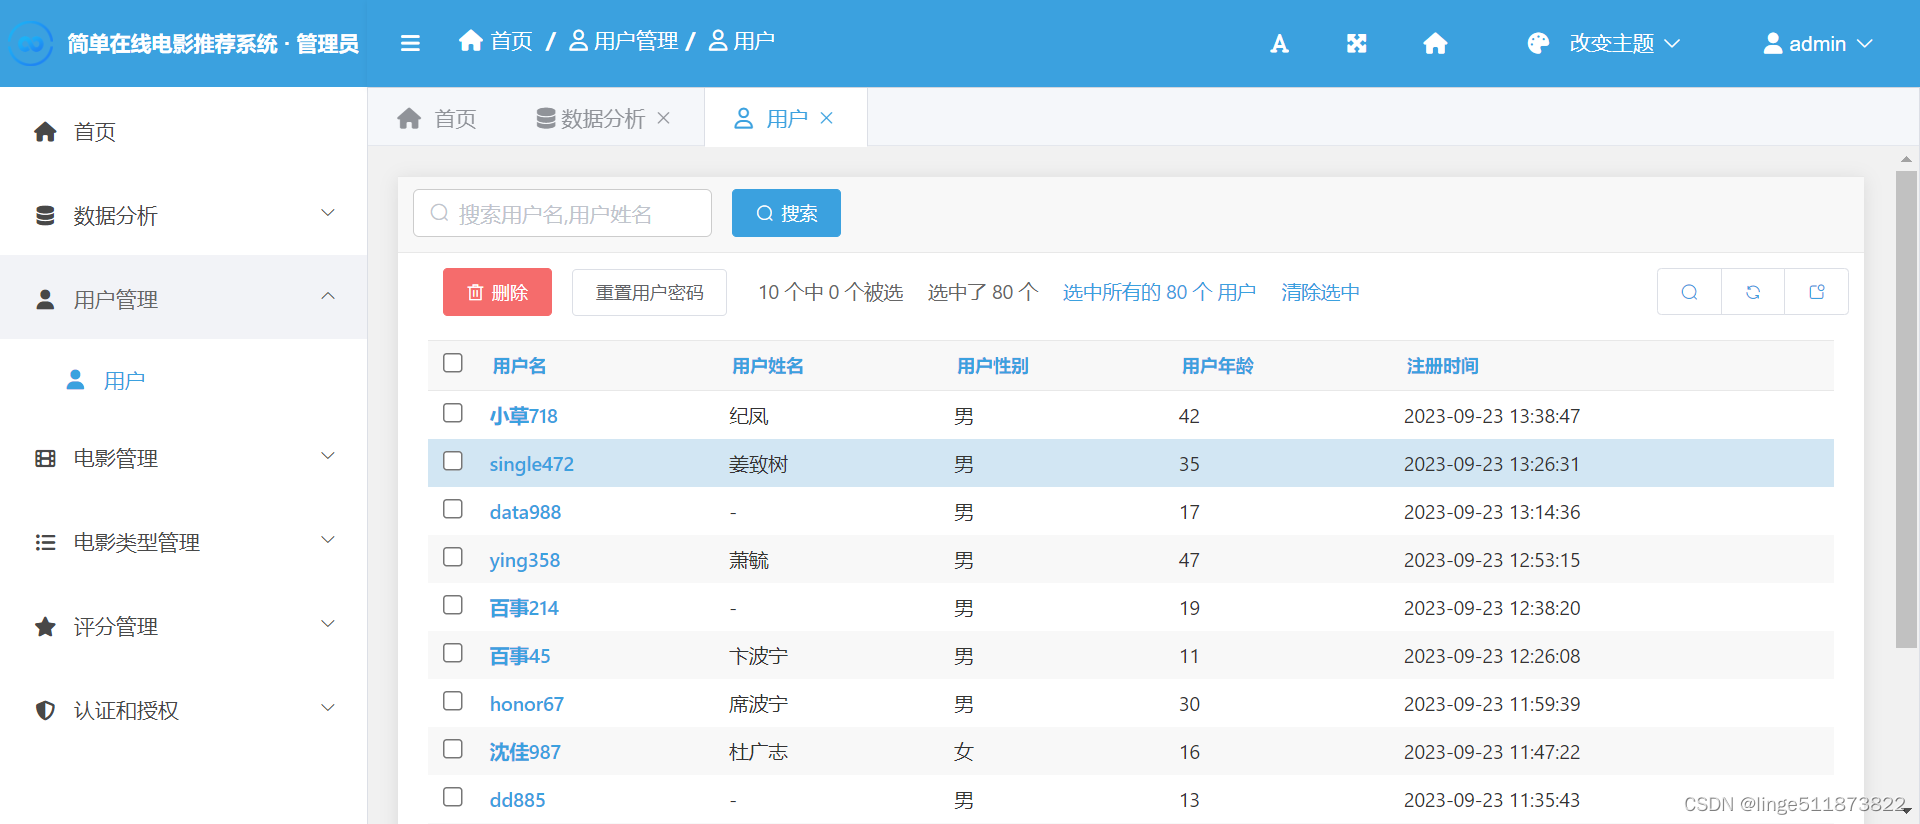Click the scrollbar up arrow

point(1906,159)
